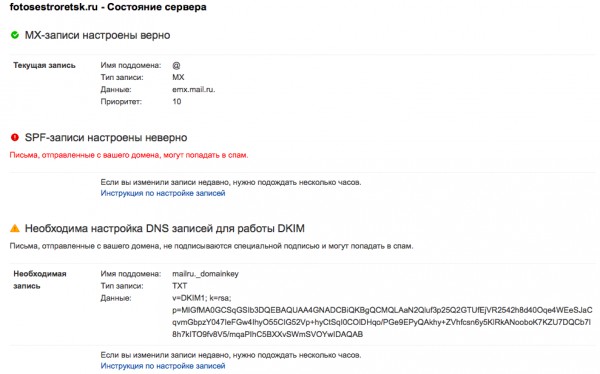This screenshot has height=374, width=600.
Task: Select the mailru._domainkey subdomain value
Action: click(x=205, y=274)
